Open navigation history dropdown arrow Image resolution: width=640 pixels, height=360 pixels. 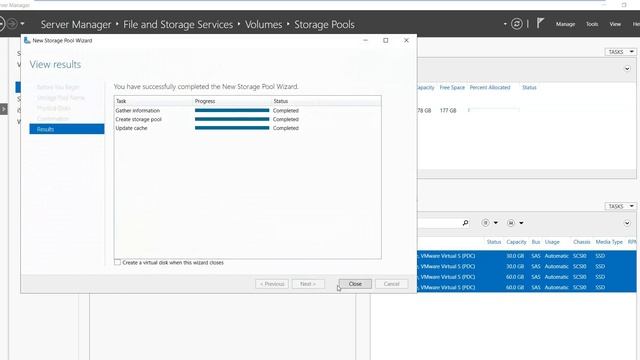(x=22, y=24)
